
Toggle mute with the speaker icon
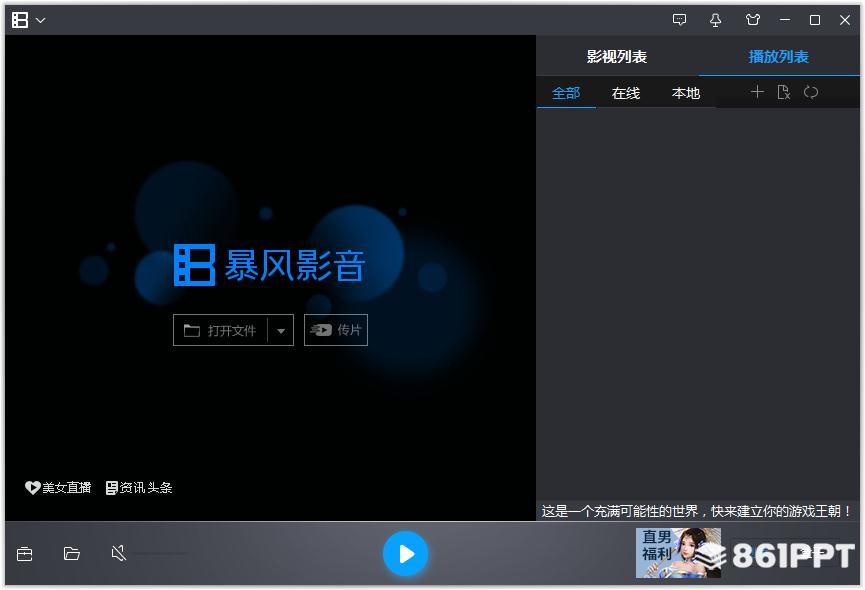pyautogui.click(x=119, y=553)
